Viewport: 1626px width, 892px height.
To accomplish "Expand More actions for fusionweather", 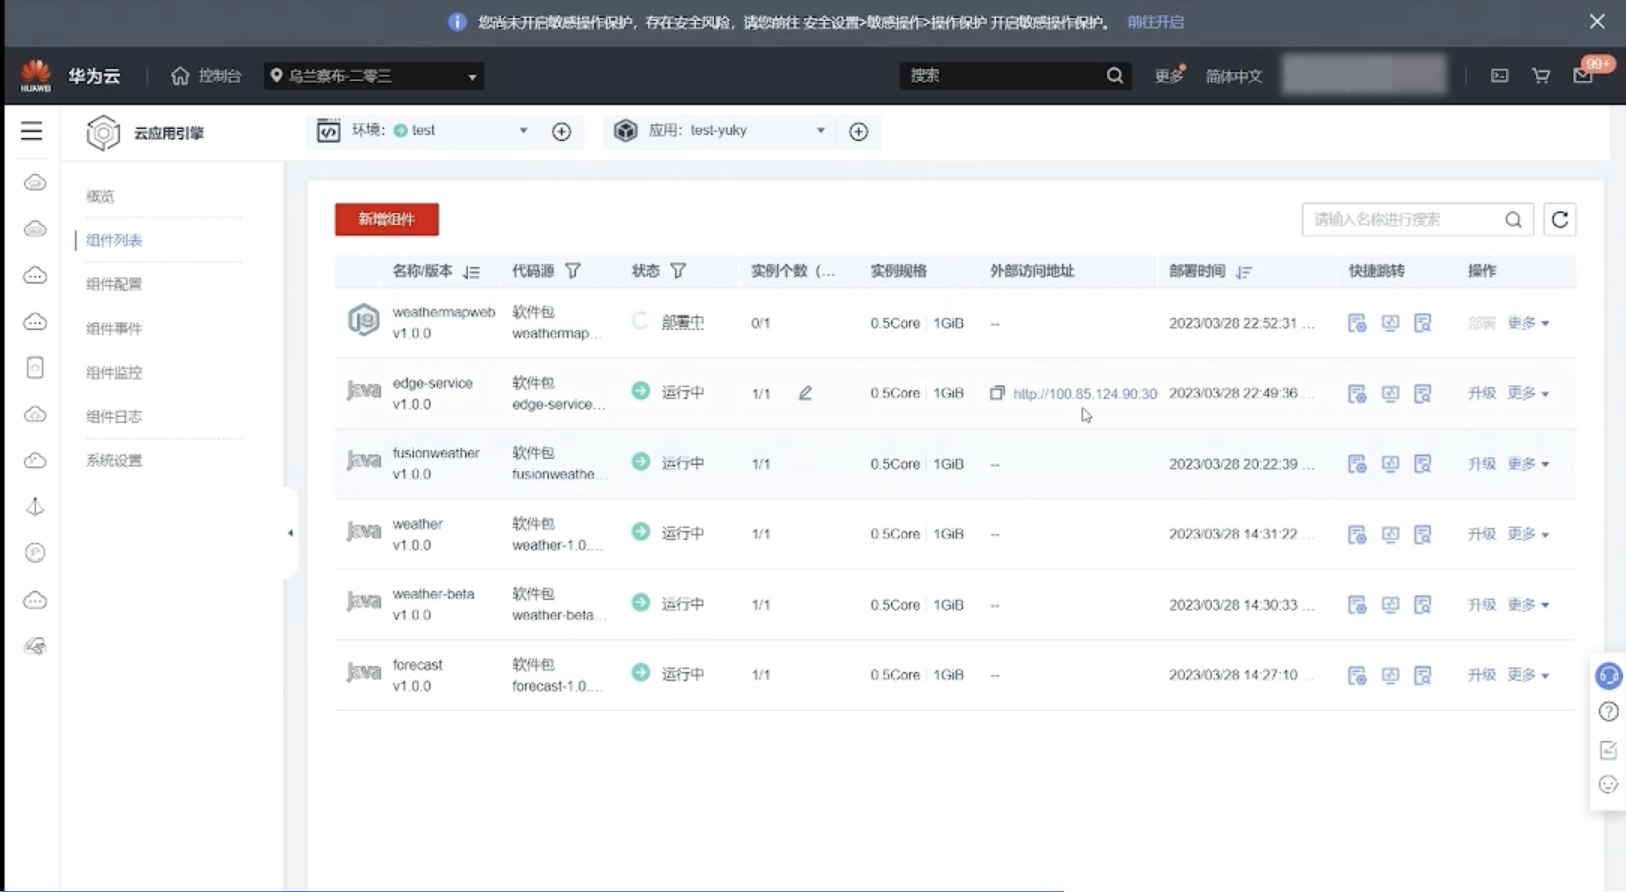I will (1528, 464).
